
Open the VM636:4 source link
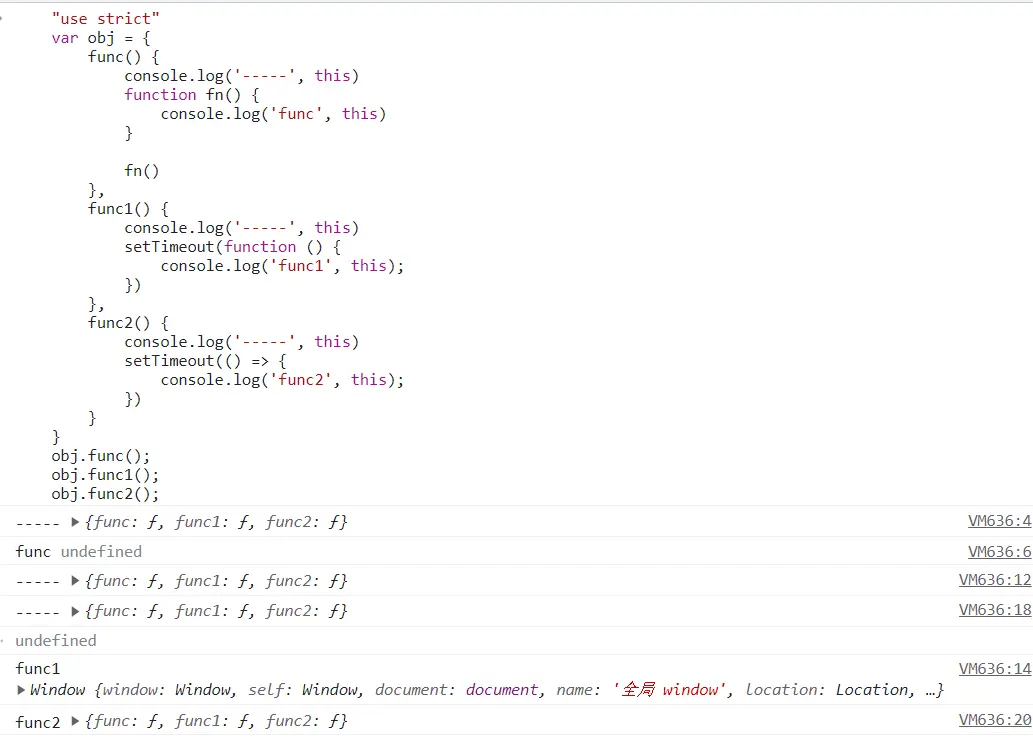(998, 521)
